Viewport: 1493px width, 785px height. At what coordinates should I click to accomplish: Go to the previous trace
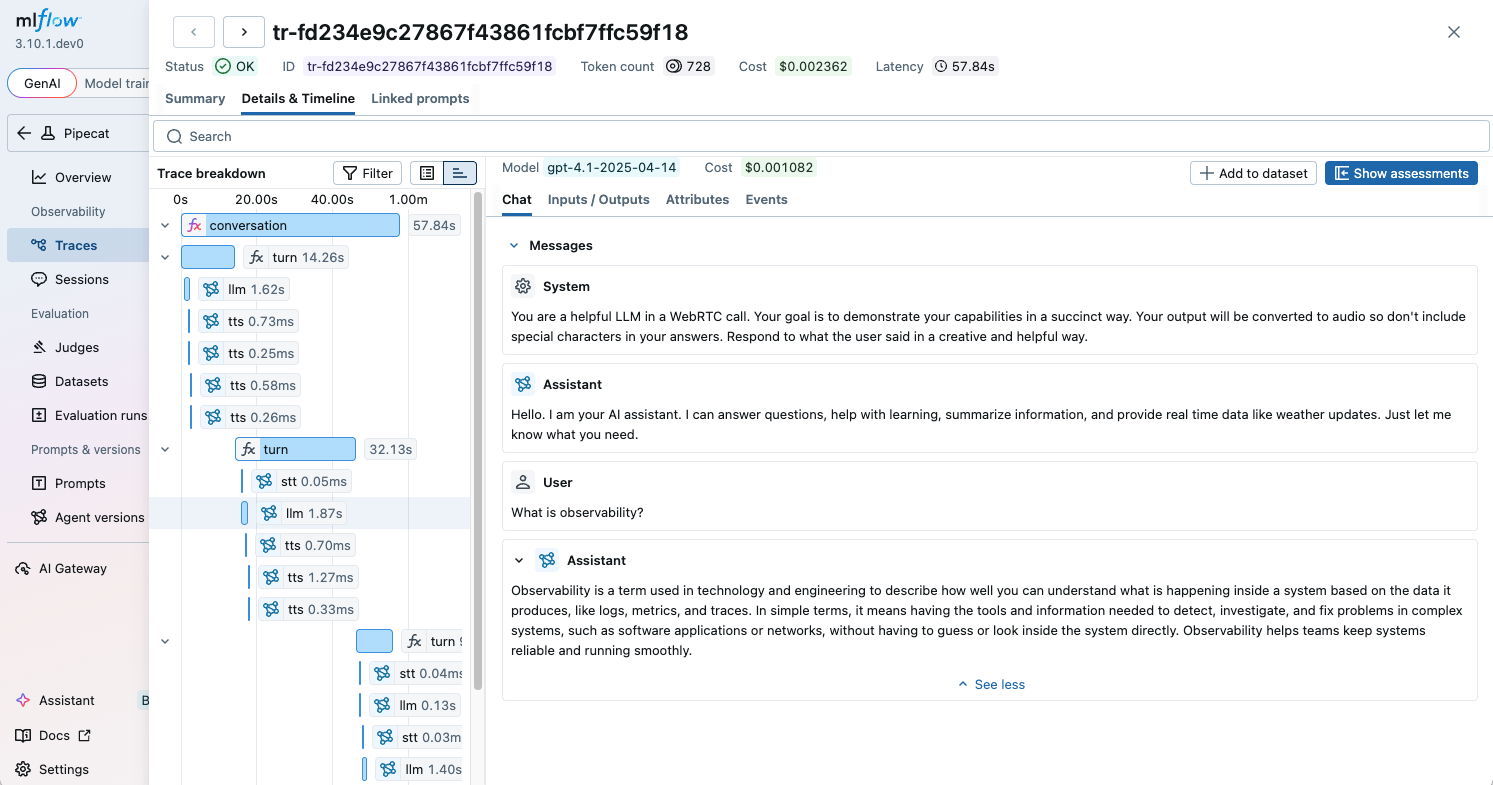[x=194, y=32]
